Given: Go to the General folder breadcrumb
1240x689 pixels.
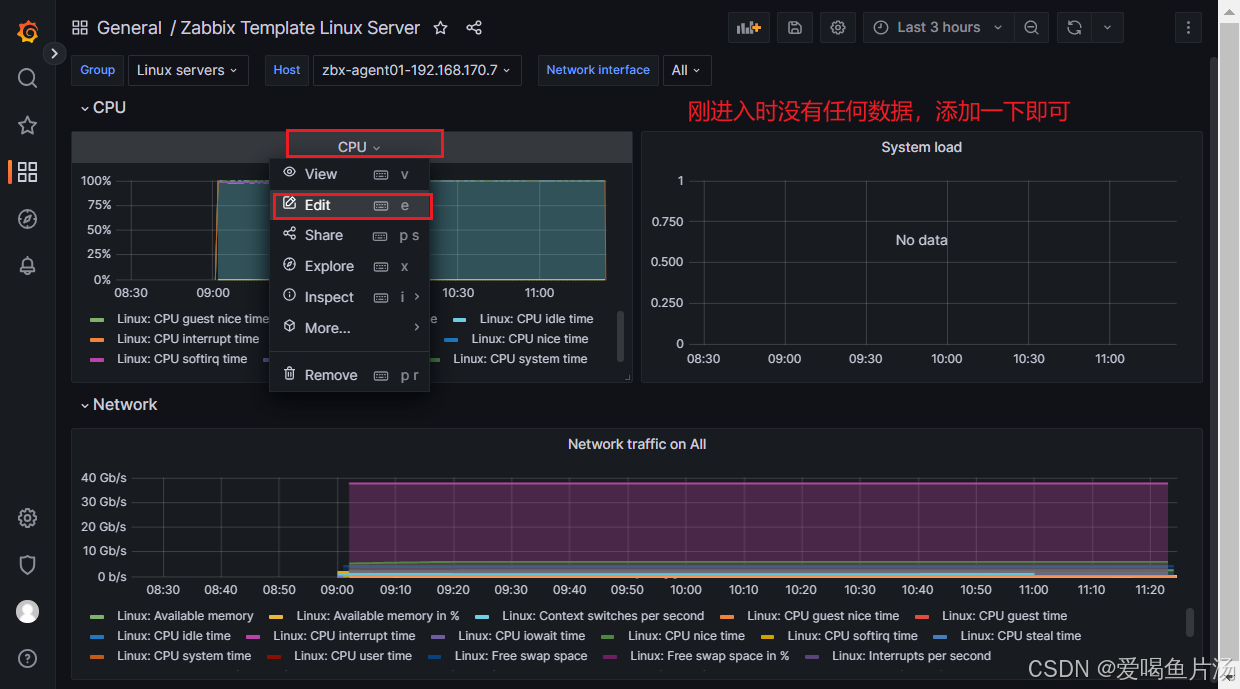Looking at the screenshot, I should click(x=129, y=28).
